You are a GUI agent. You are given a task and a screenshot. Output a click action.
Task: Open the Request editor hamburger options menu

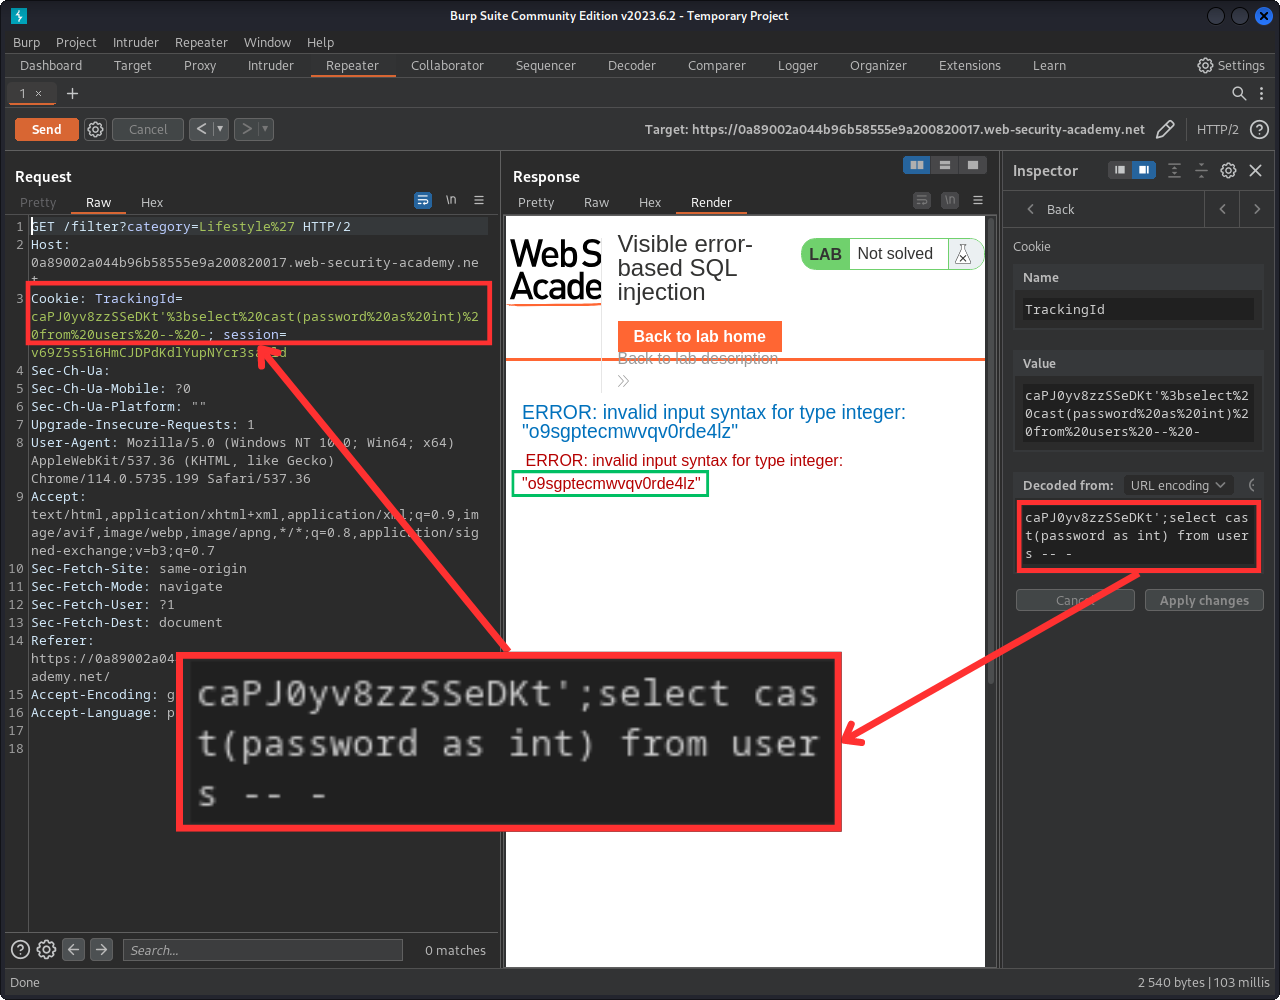coord(479,200)
